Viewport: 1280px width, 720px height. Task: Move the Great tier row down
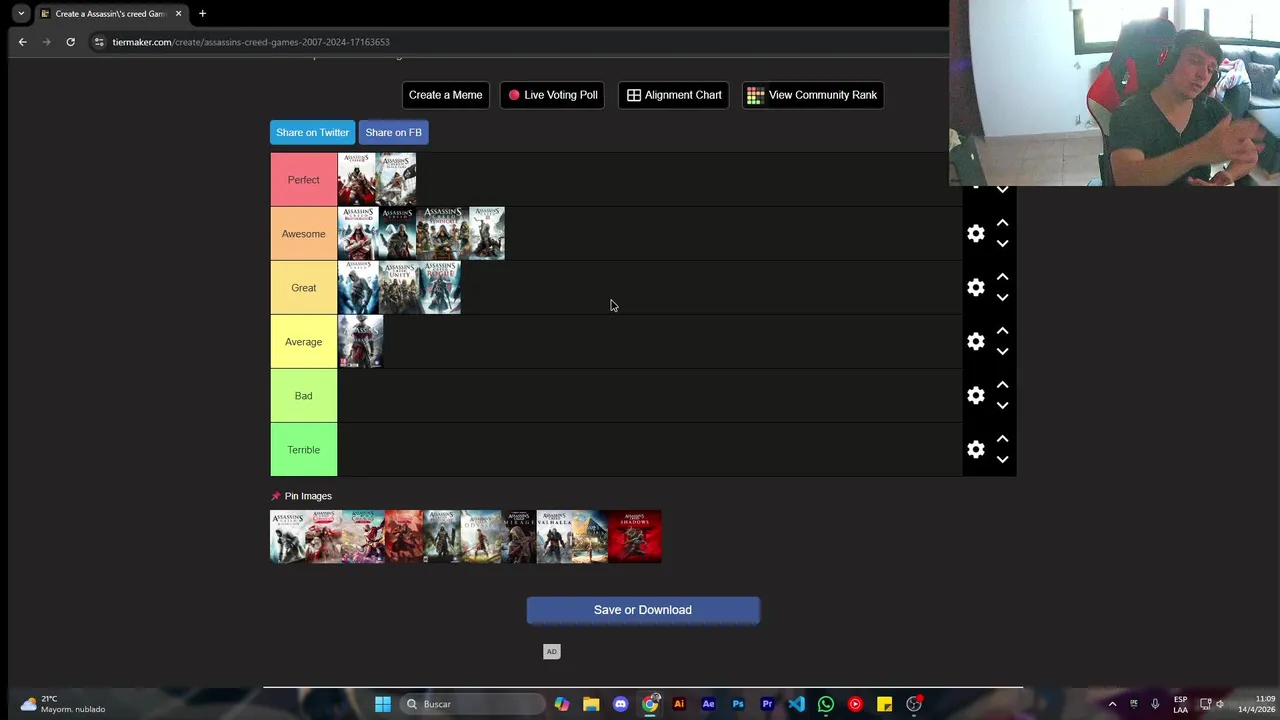(1002, 298)
